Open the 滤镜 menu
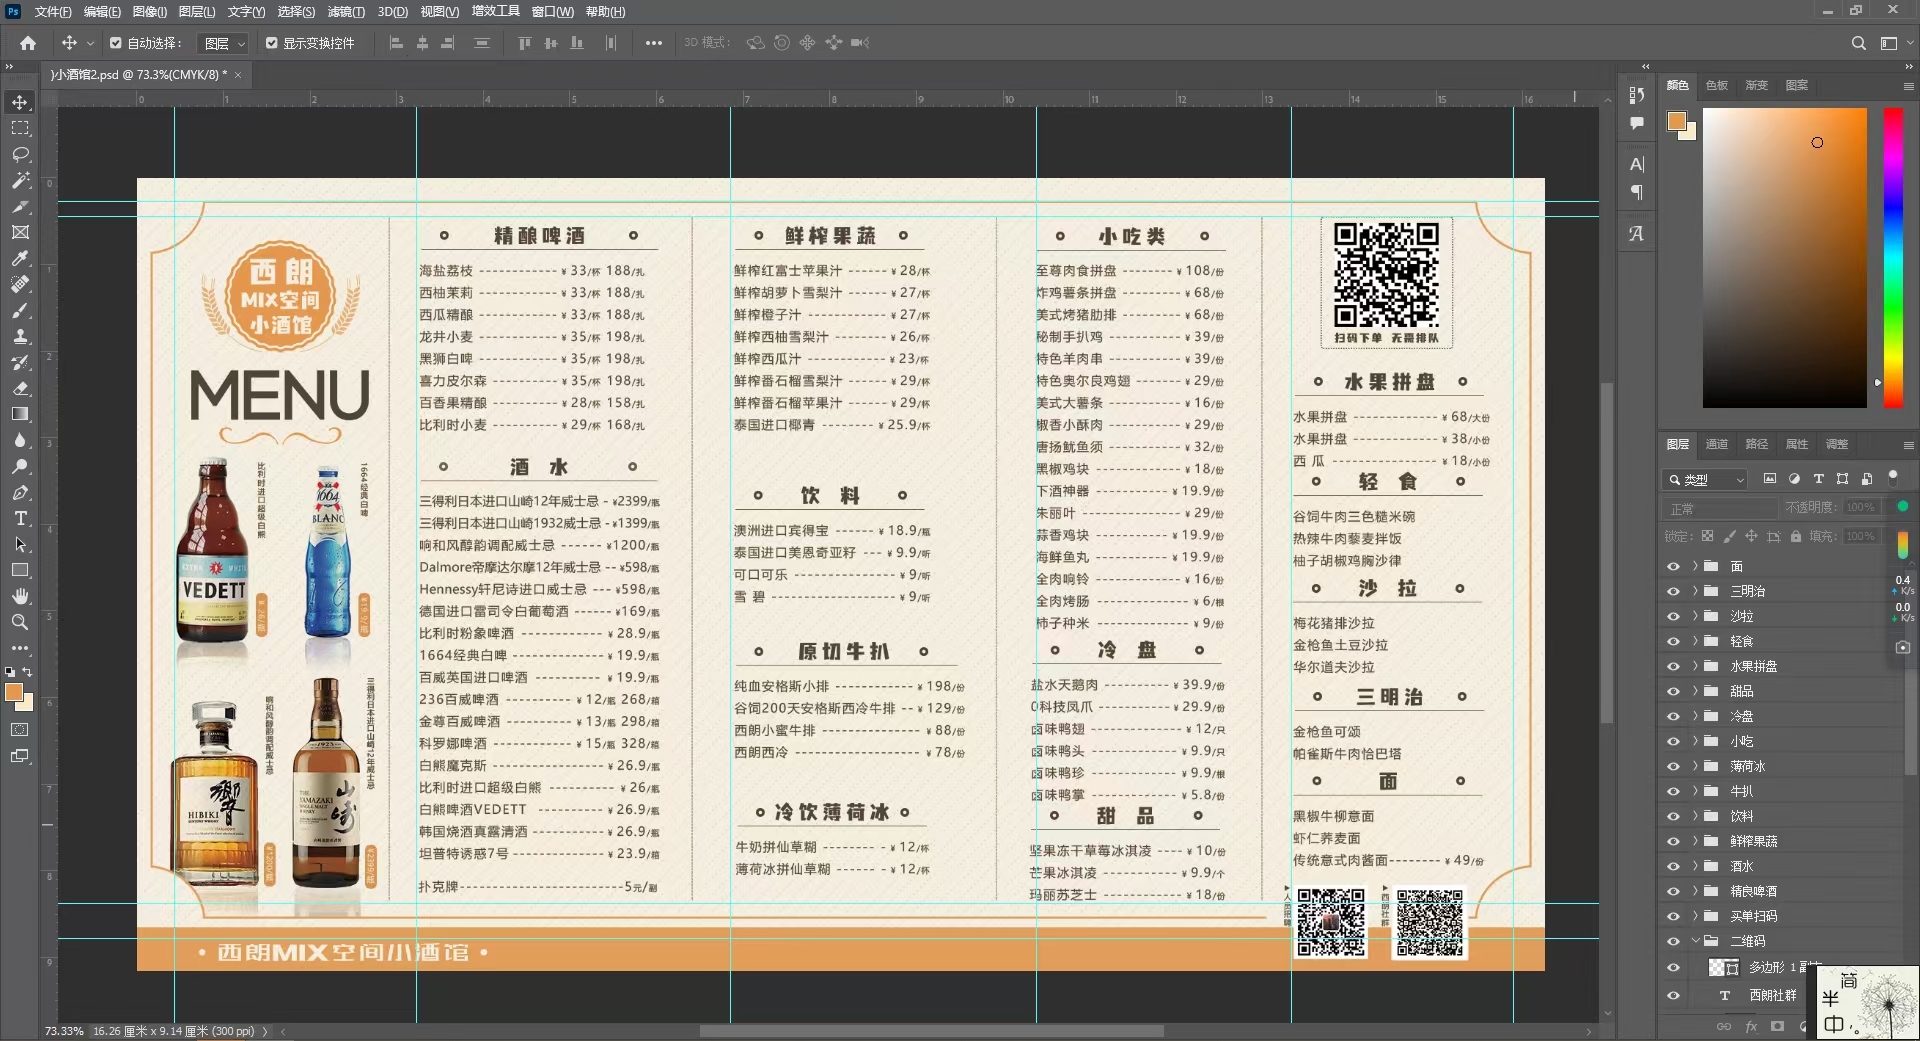 [x=344, y=12]
